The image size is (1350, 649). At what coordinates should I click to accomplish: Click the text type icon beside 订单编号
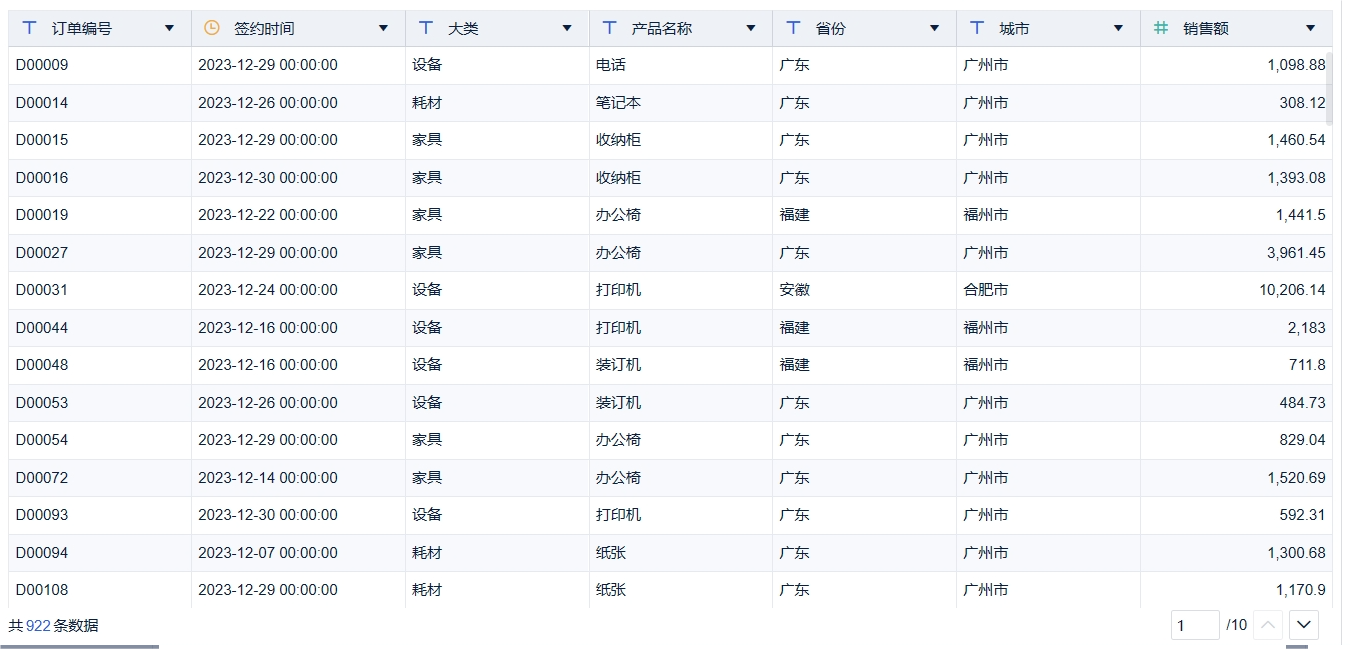click(29, 28)
